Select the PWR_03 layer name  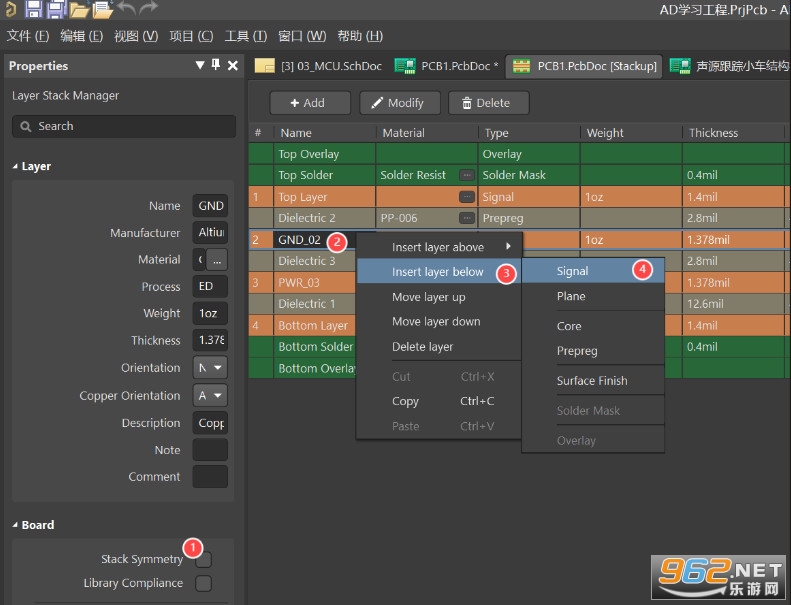[x=299, y=283]
